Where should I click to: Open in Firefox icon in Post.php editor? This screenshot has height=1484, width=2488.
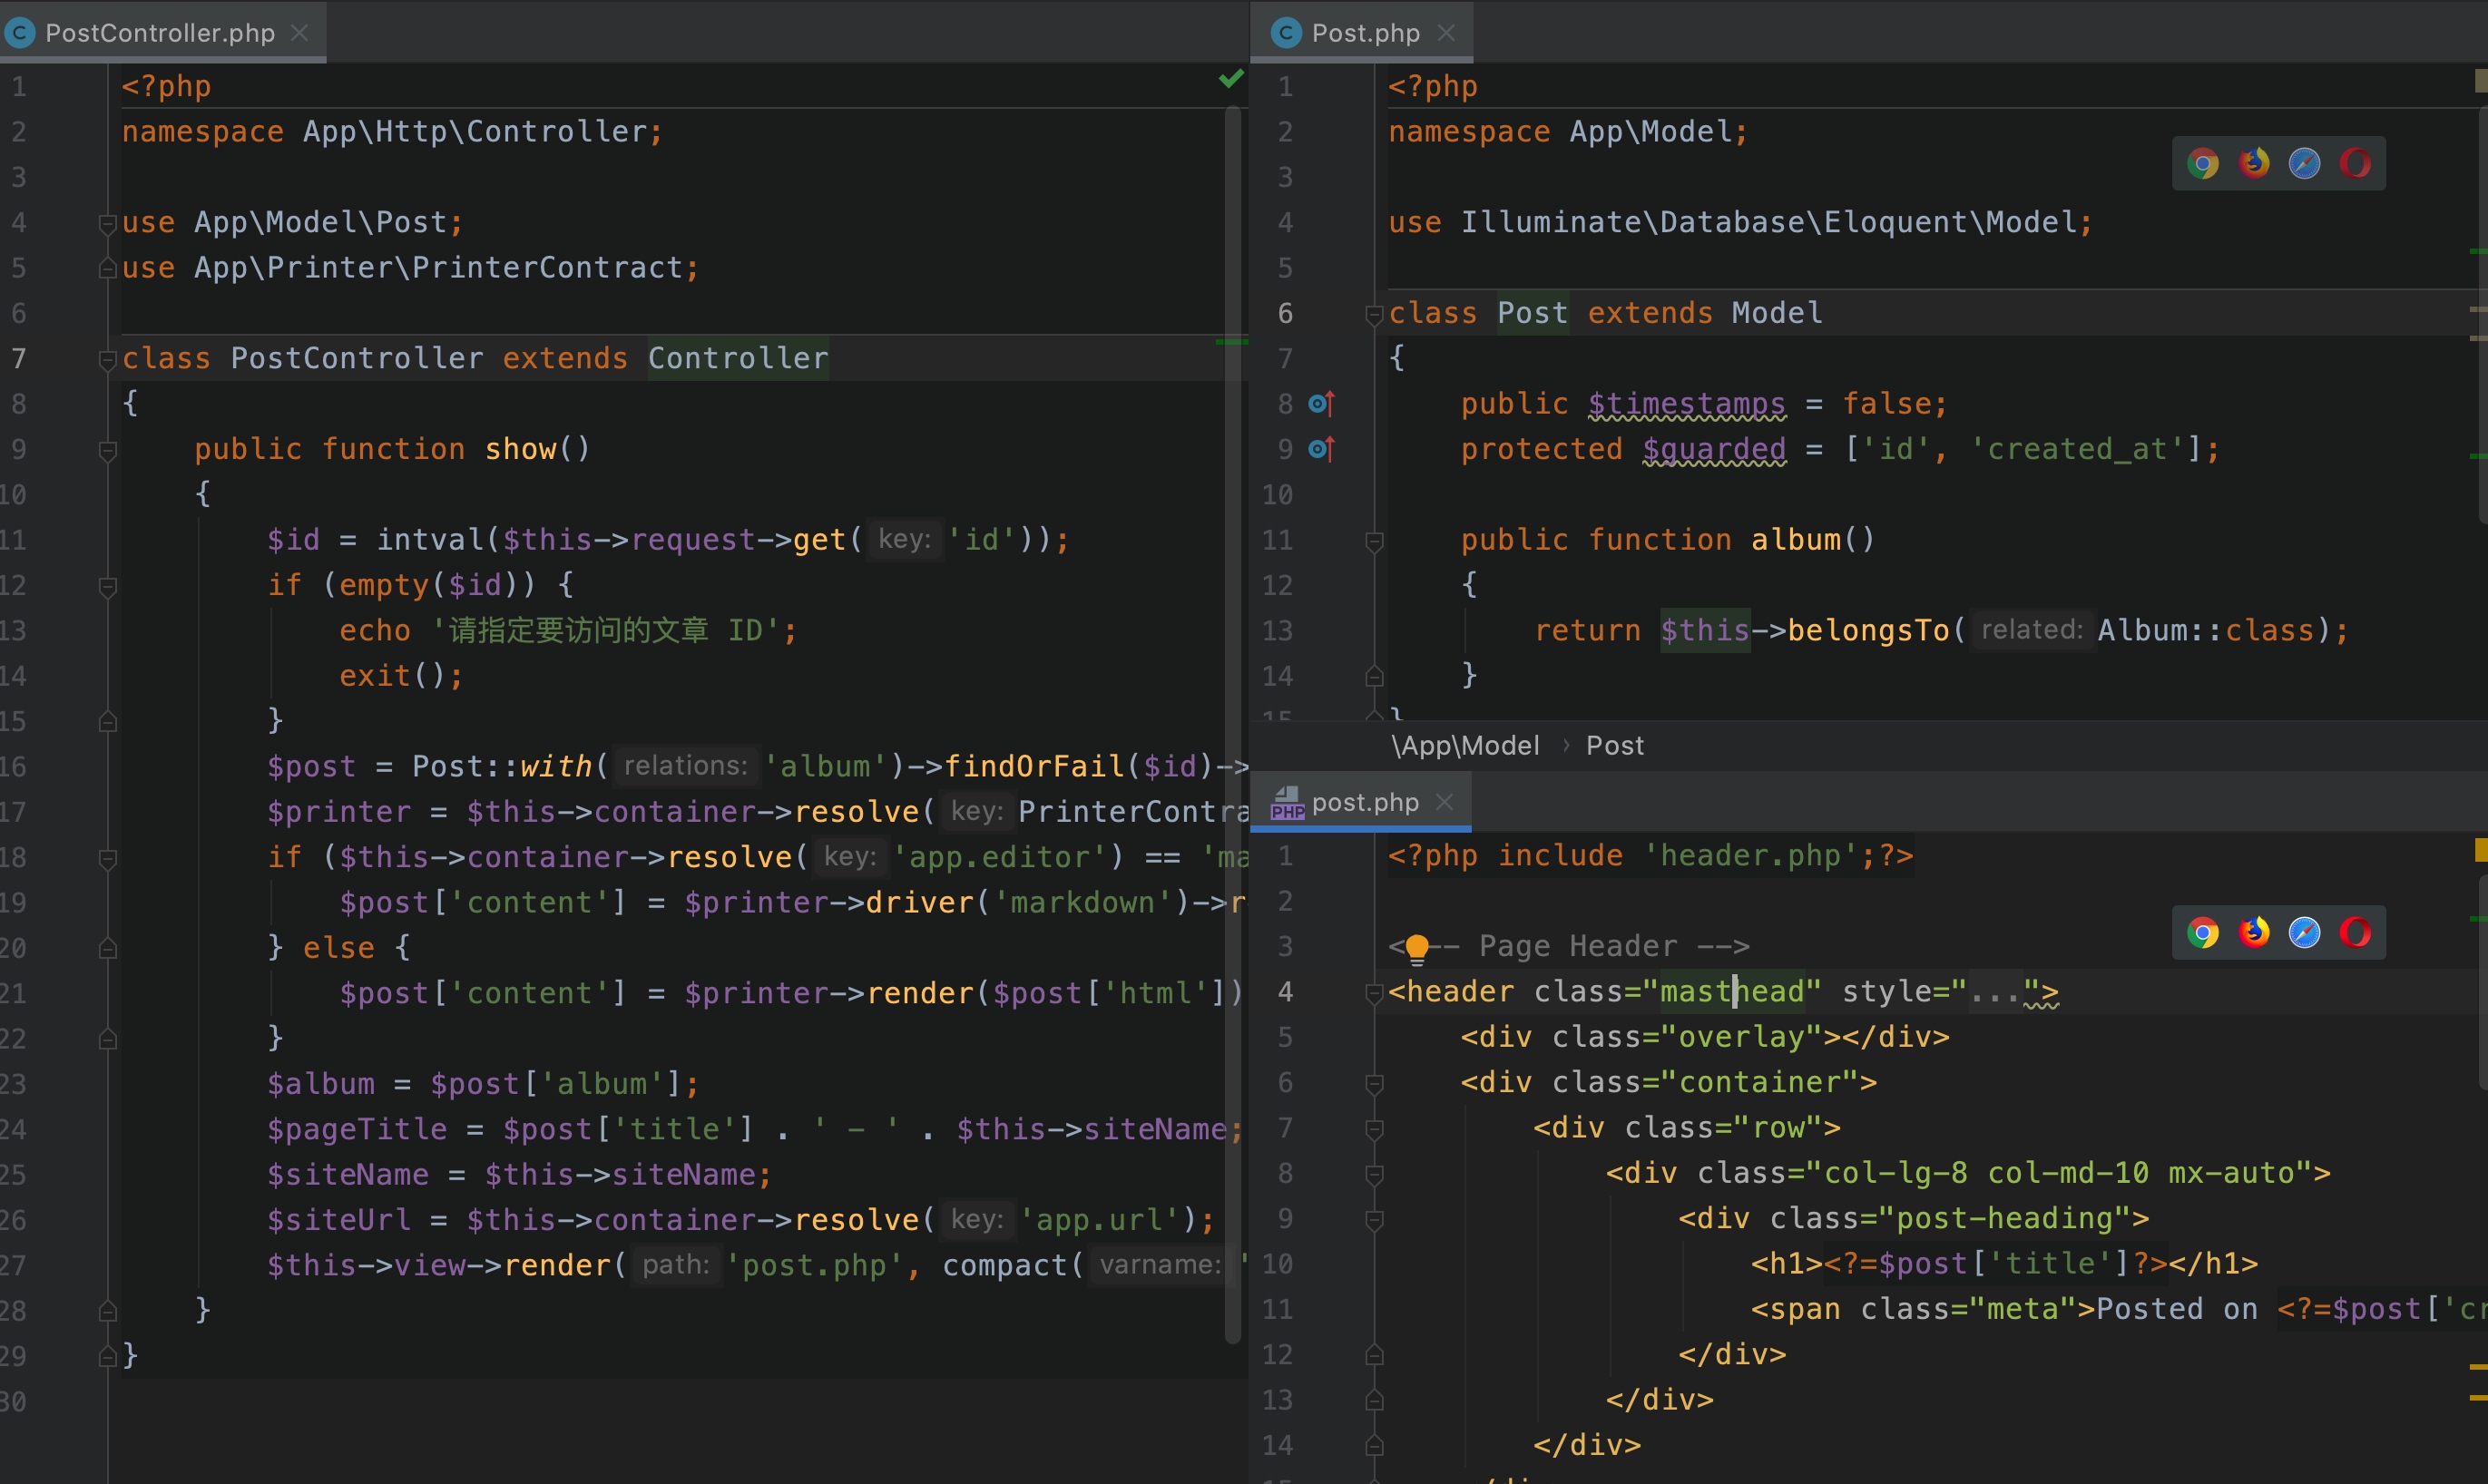pos(2254,163)
